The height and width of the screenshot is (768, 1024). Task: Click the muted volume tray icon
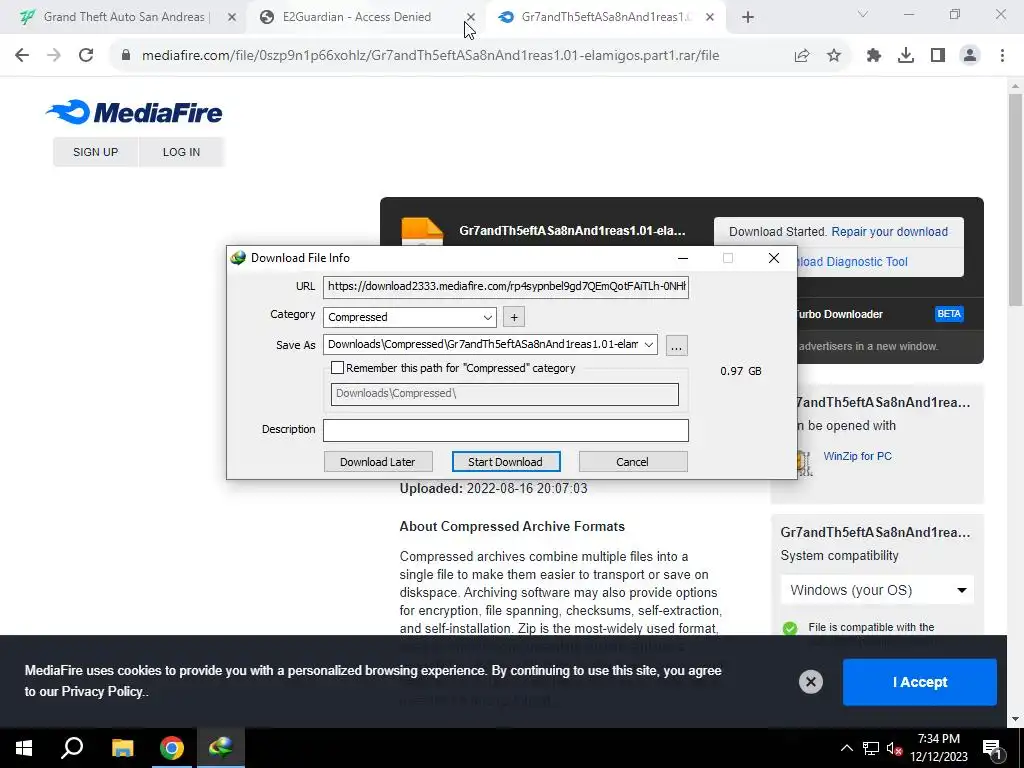click(x=895, y=748)
